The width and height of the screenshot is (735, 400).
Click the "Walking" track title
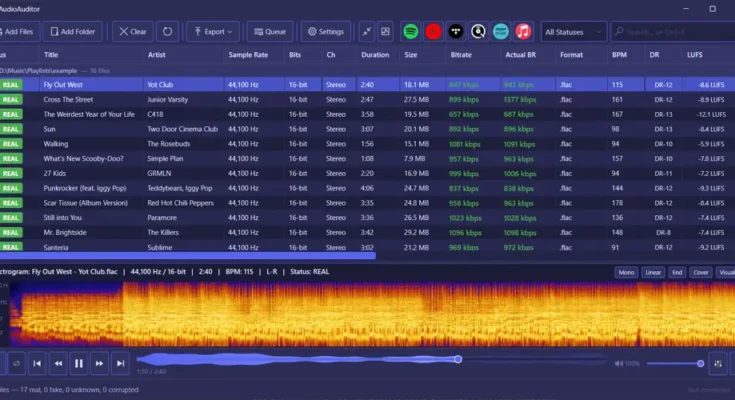(56, 144)
